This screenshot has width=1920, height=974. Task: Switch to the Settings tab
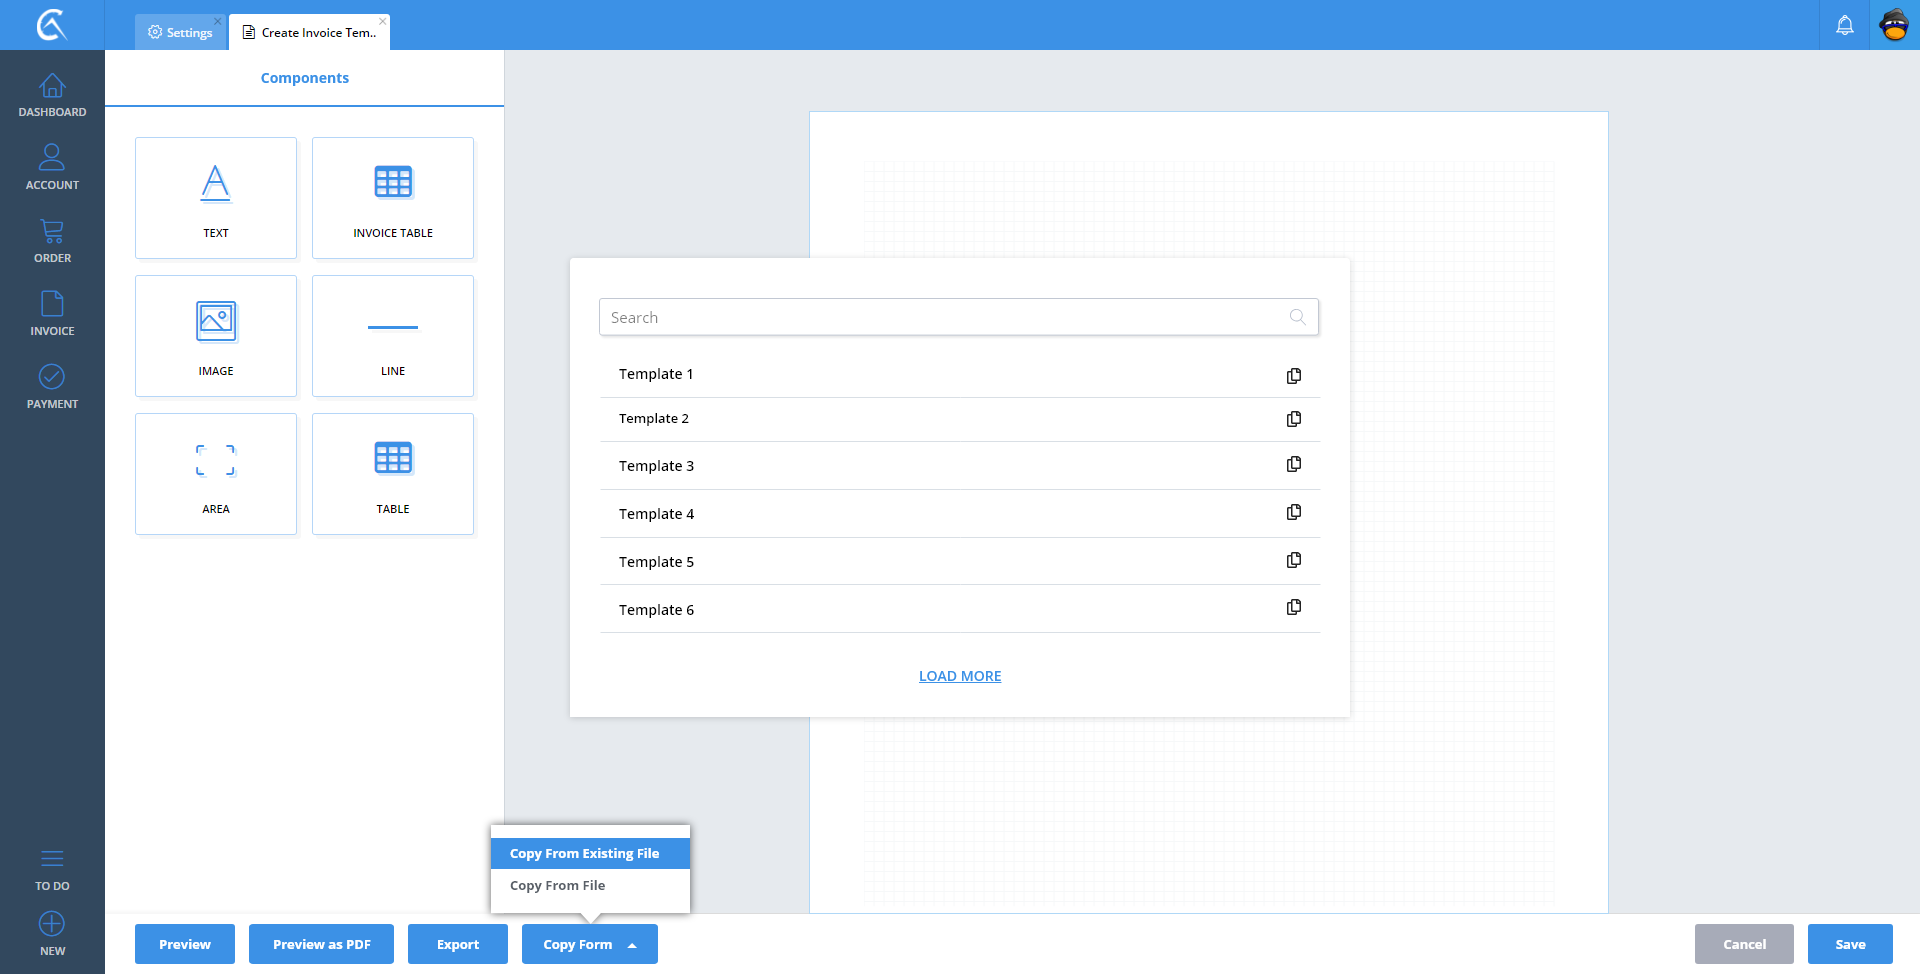click(181, 33)
